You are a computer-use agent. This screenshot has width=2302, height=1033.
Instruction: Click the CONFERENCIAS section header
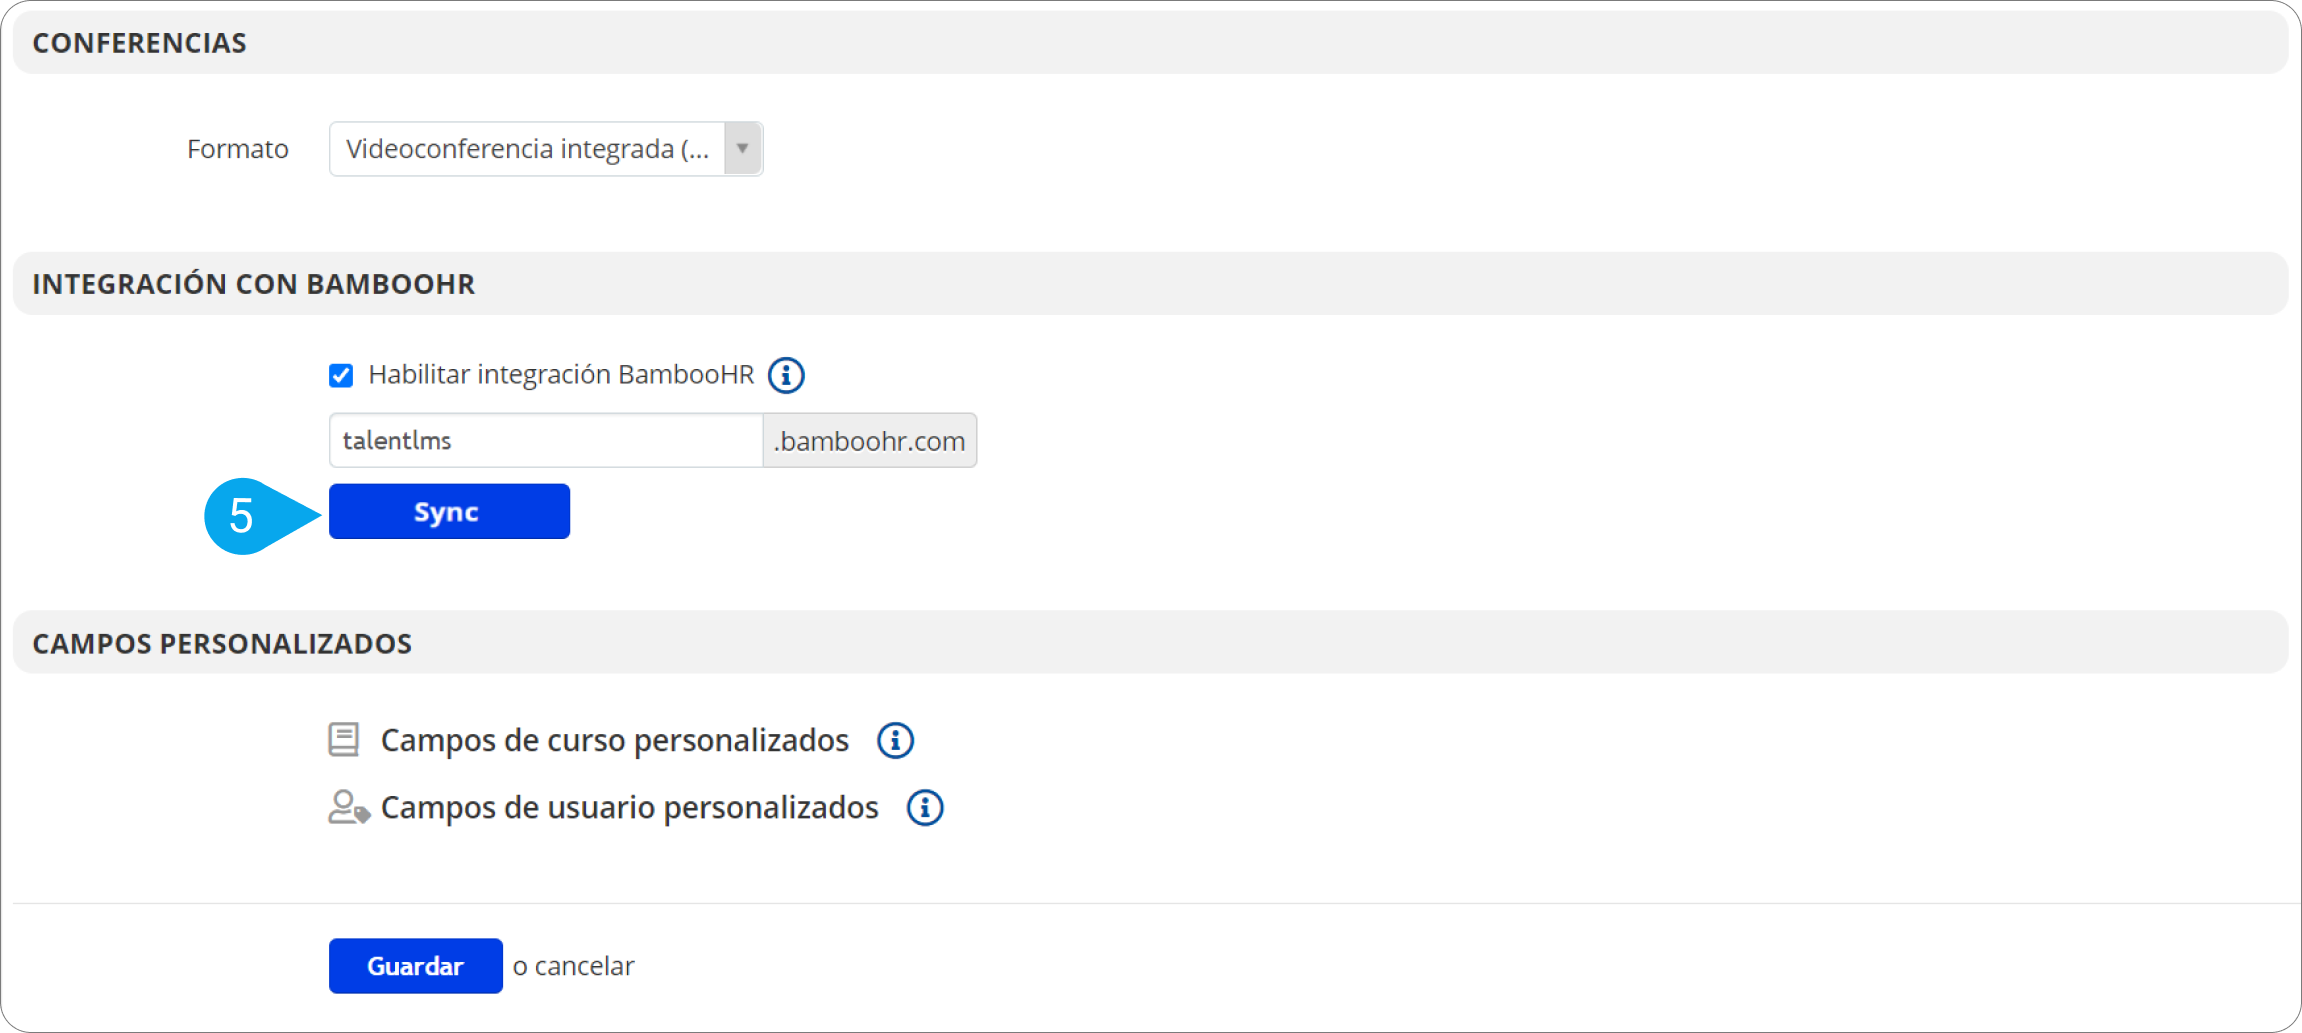(x=139, y=43)
